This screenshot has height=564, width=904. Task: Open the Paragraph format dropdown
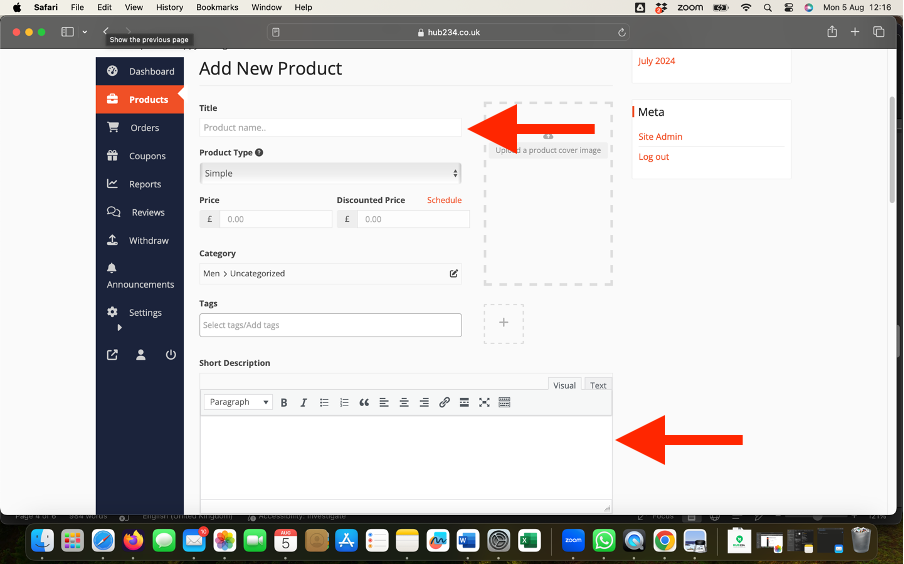point(238,402)
